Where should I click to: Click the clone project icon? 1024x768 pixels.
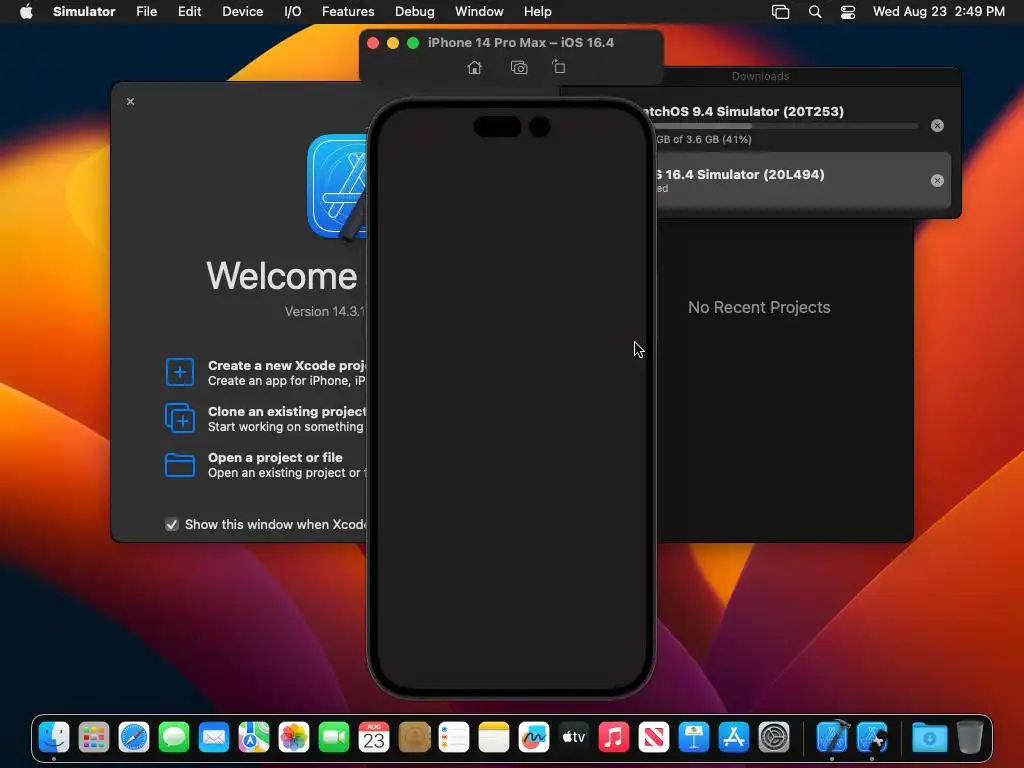tap(180, 418)
